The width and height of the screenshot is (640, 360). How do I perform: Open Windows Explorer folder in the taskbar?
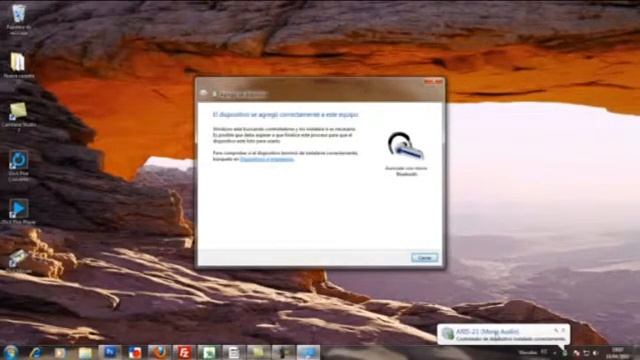(85, 353)
